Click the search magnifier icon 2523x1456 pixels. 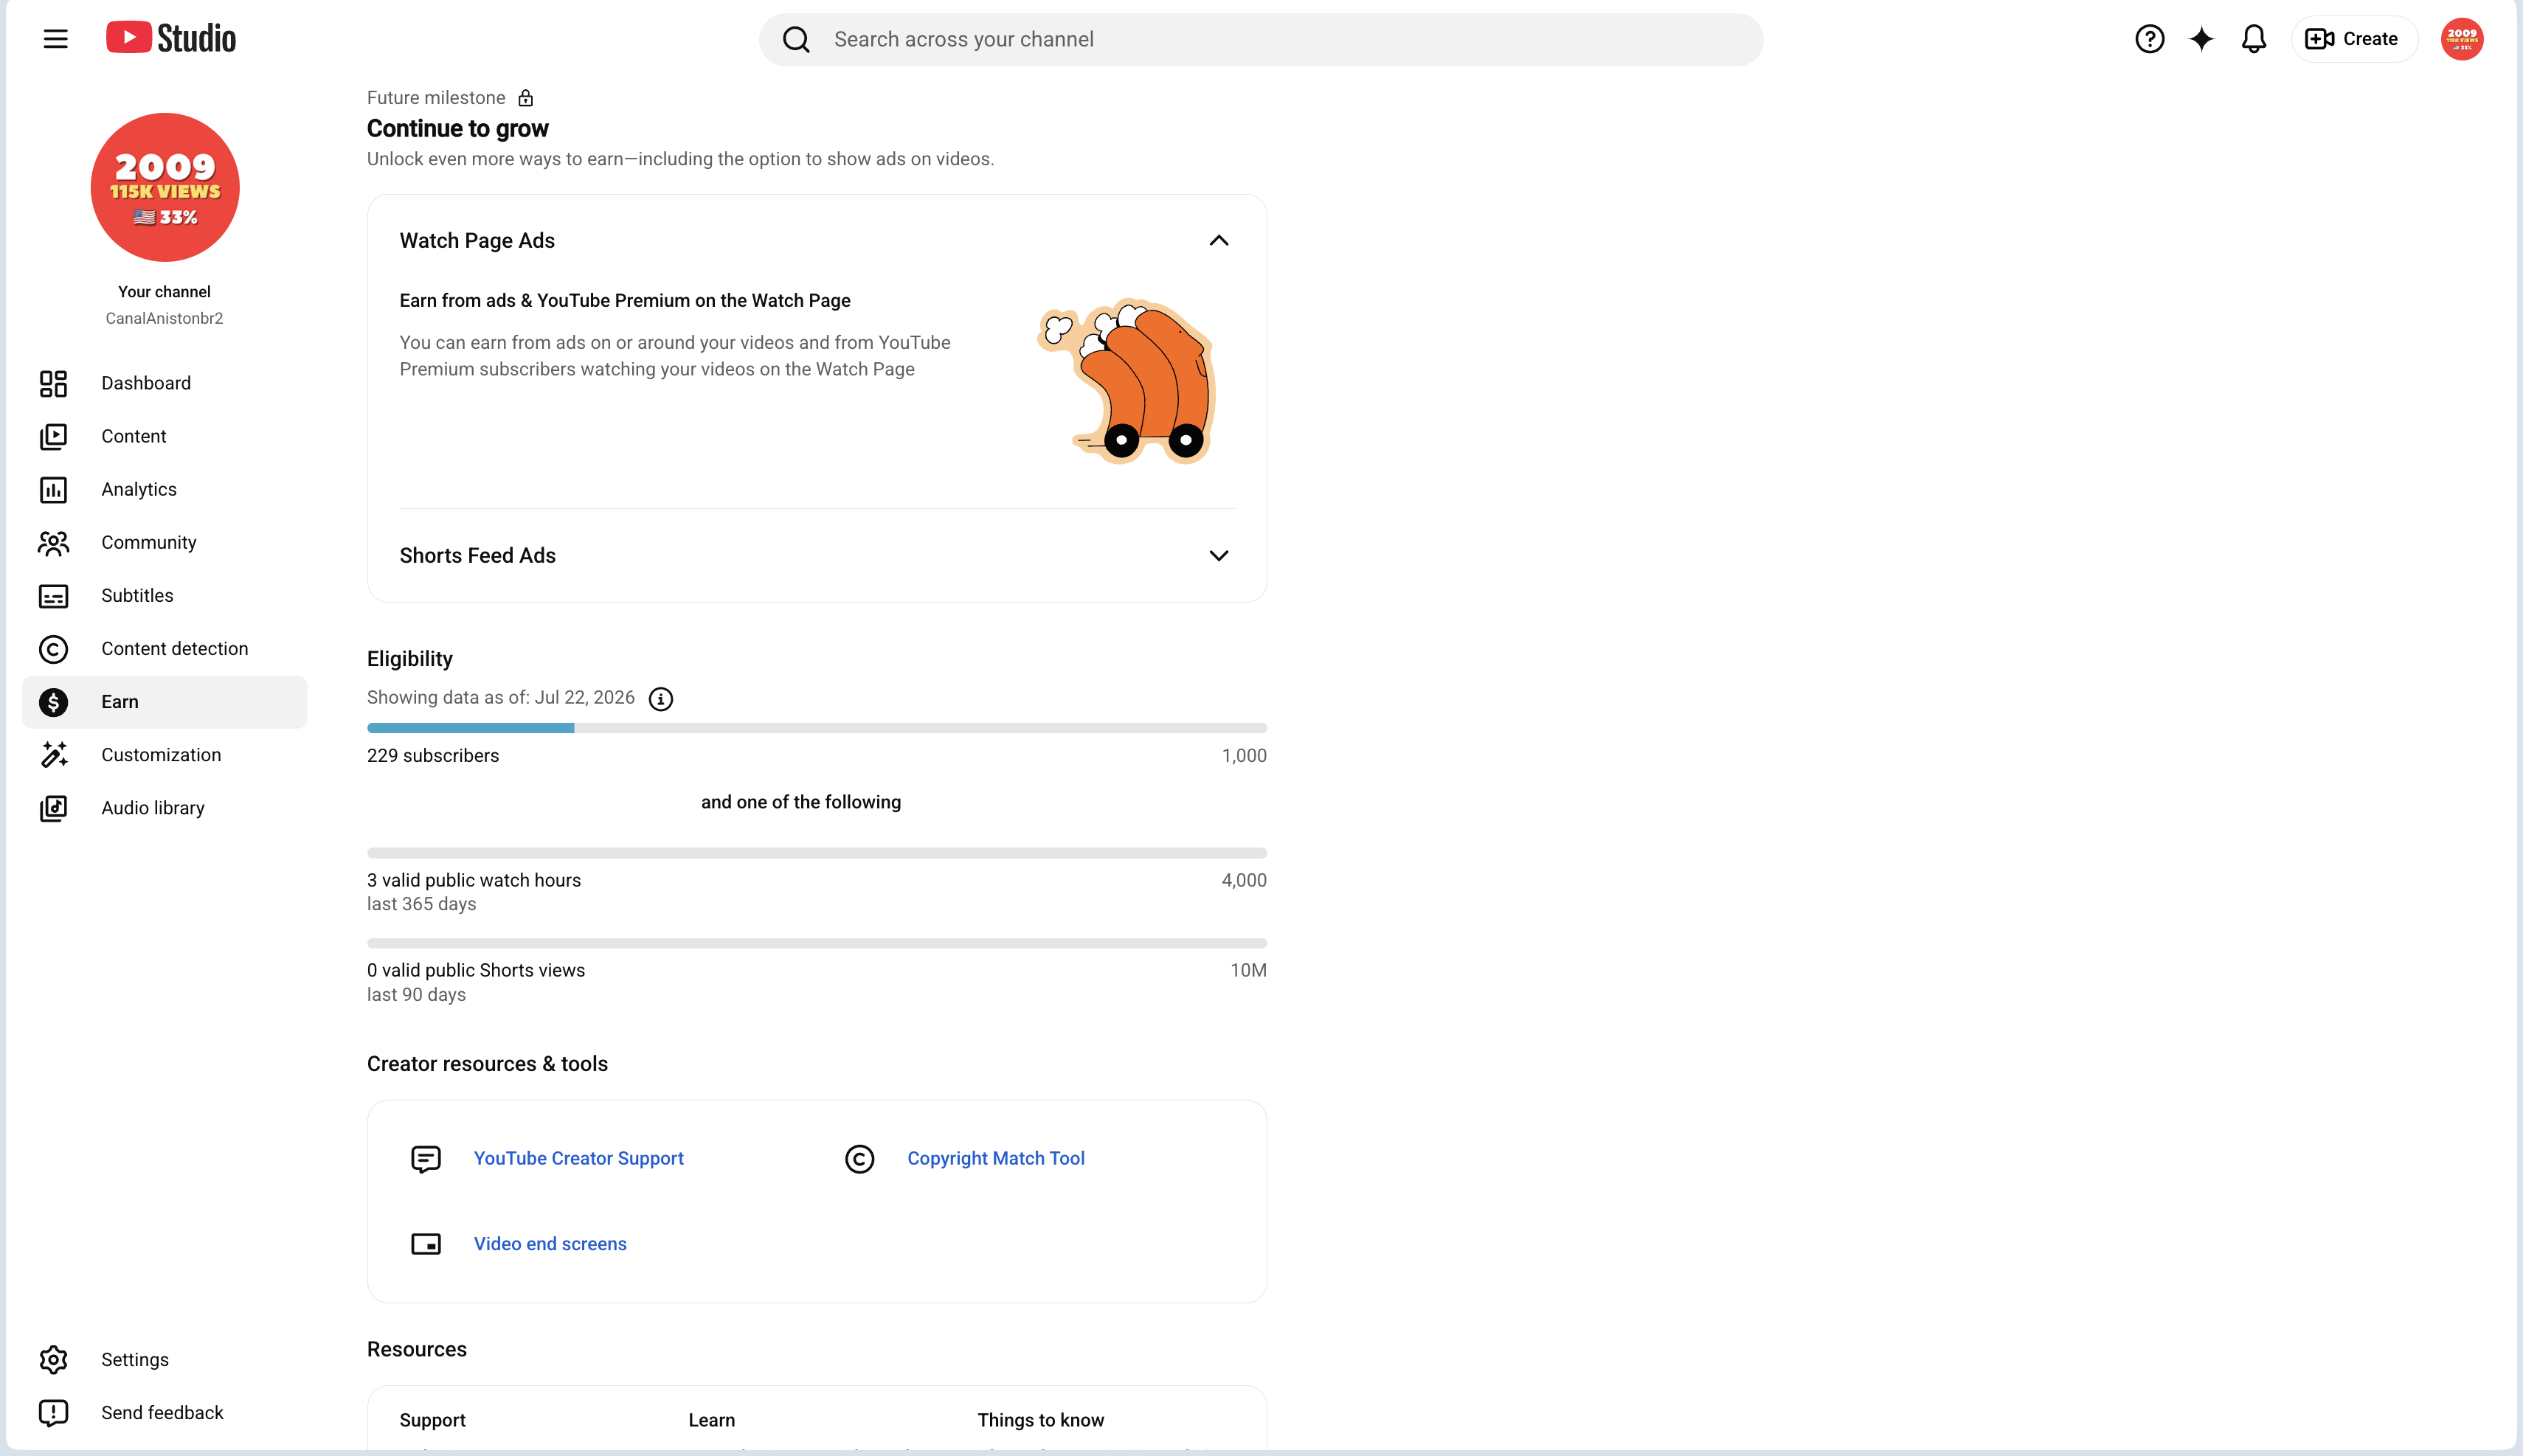[x=796, y=39]
